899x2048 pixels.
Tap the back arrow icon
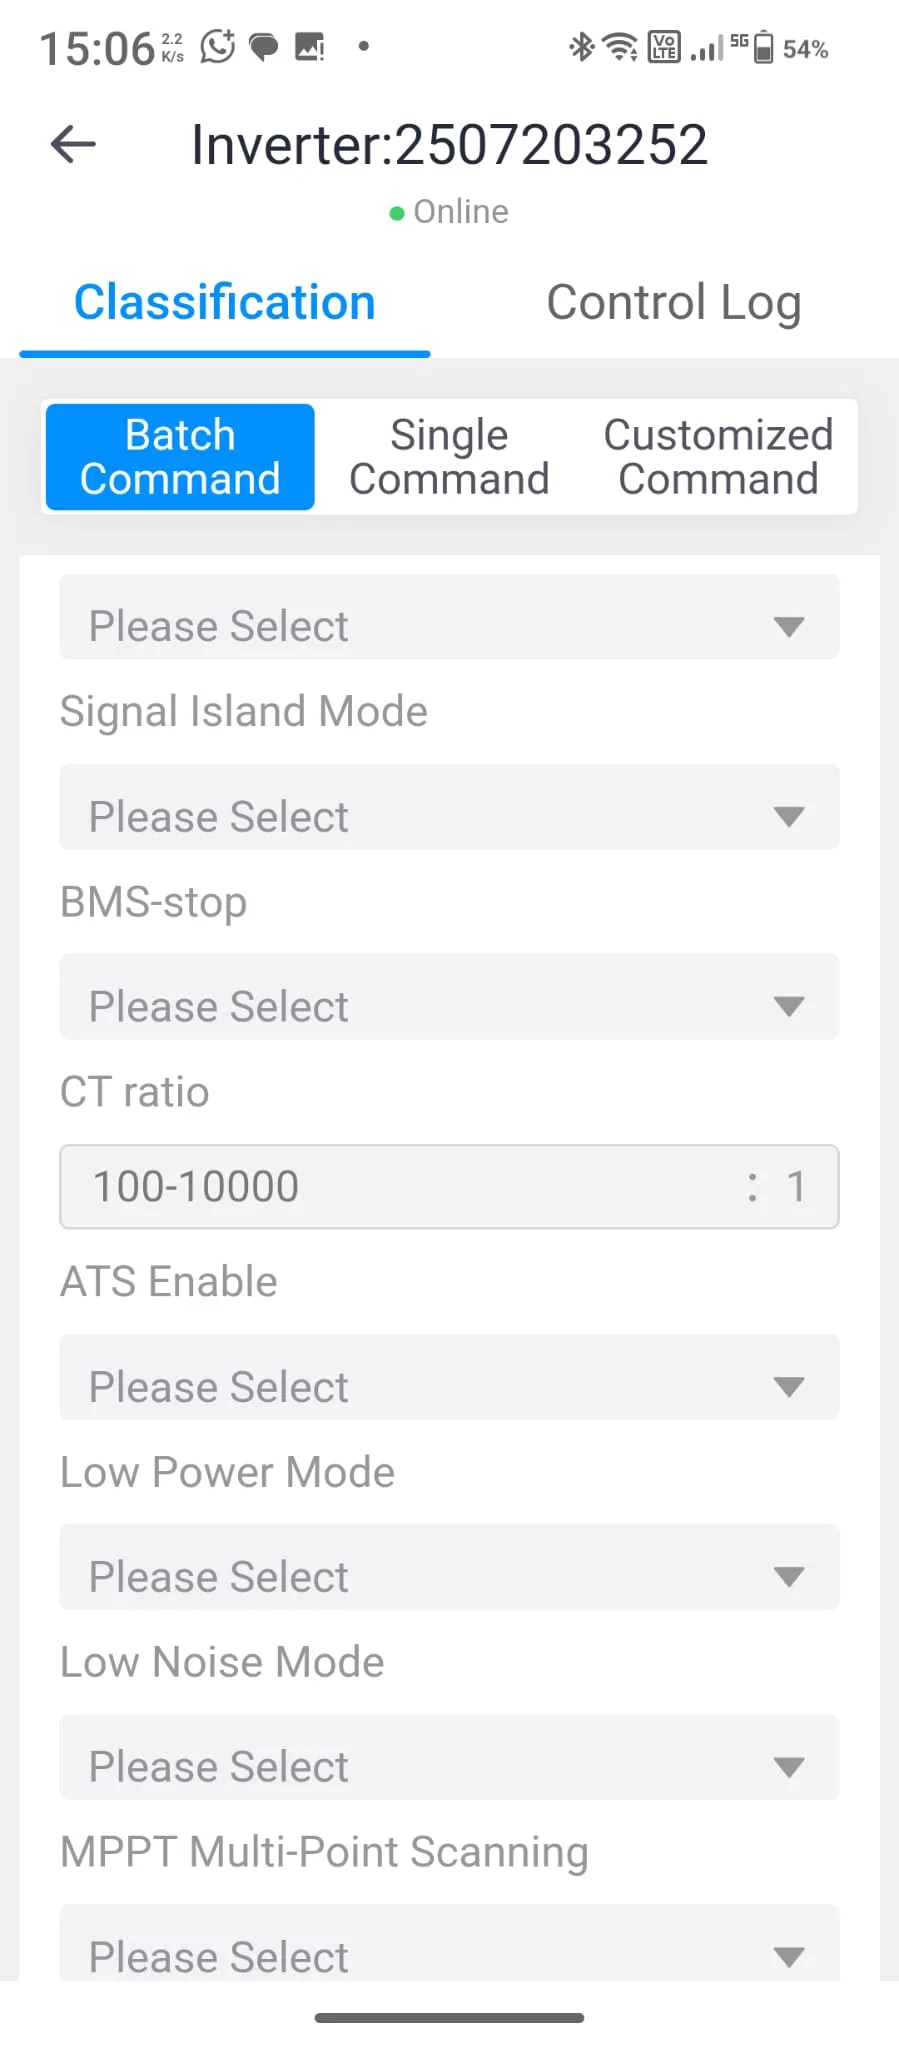(x=73, y=144)
